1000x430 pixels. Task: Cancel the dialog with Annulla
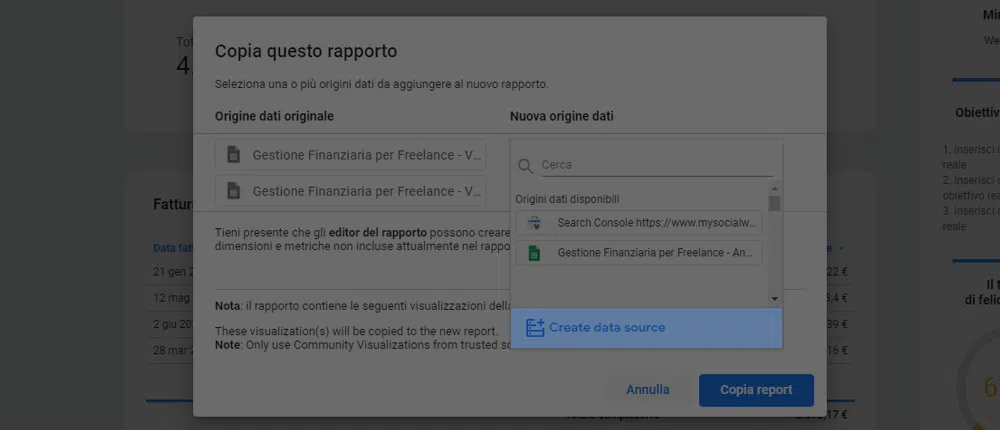(648, 390)
